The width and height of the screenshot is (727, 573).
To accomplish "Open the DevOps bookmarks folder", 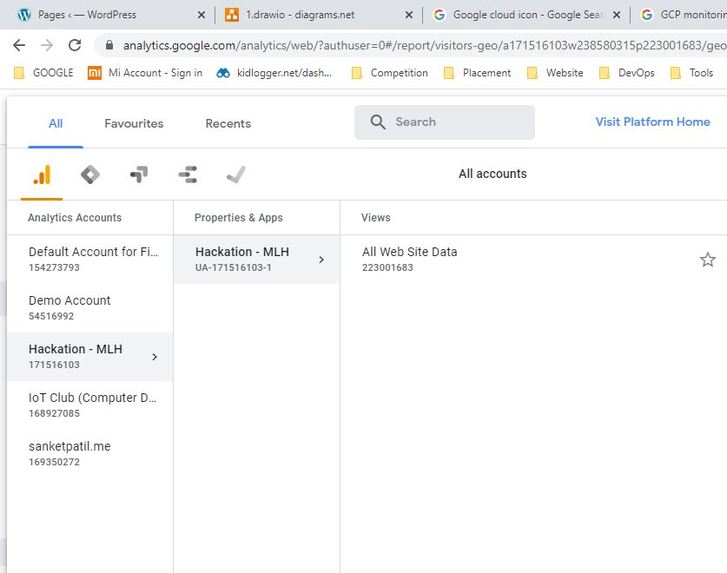I will pos(626,73).
